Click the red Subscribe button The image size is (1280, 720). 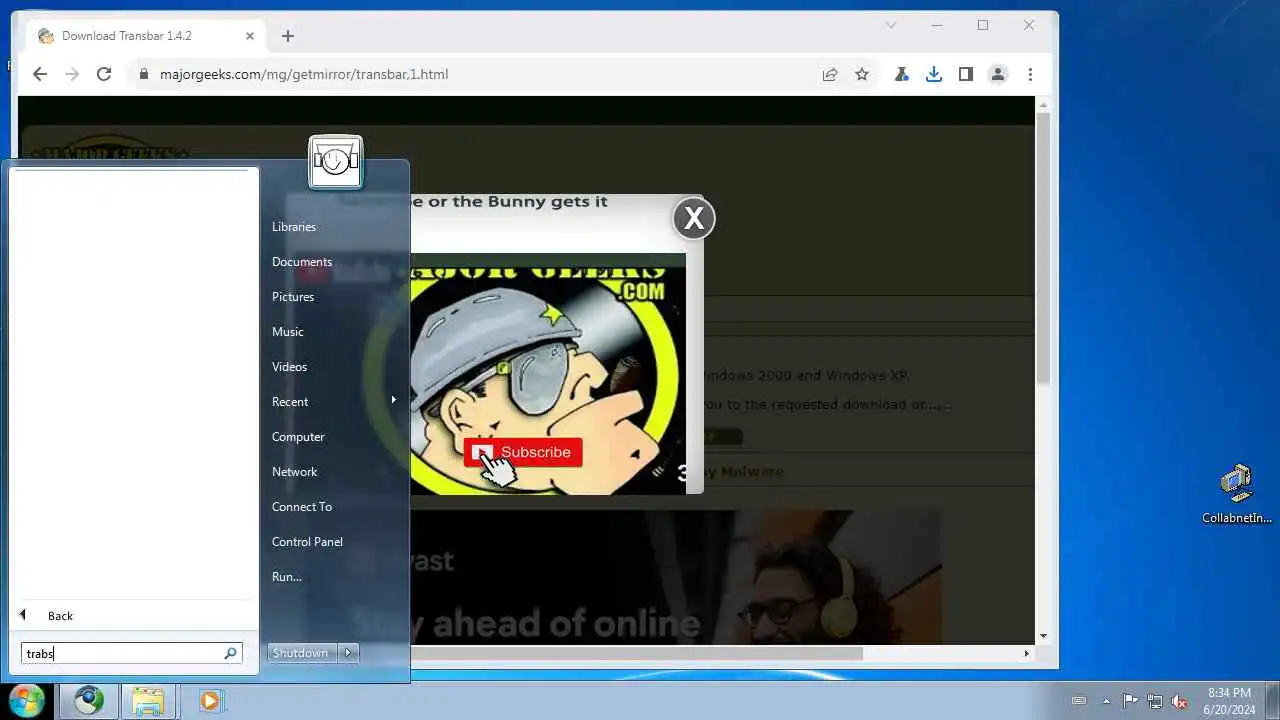(x=523, y=452)
